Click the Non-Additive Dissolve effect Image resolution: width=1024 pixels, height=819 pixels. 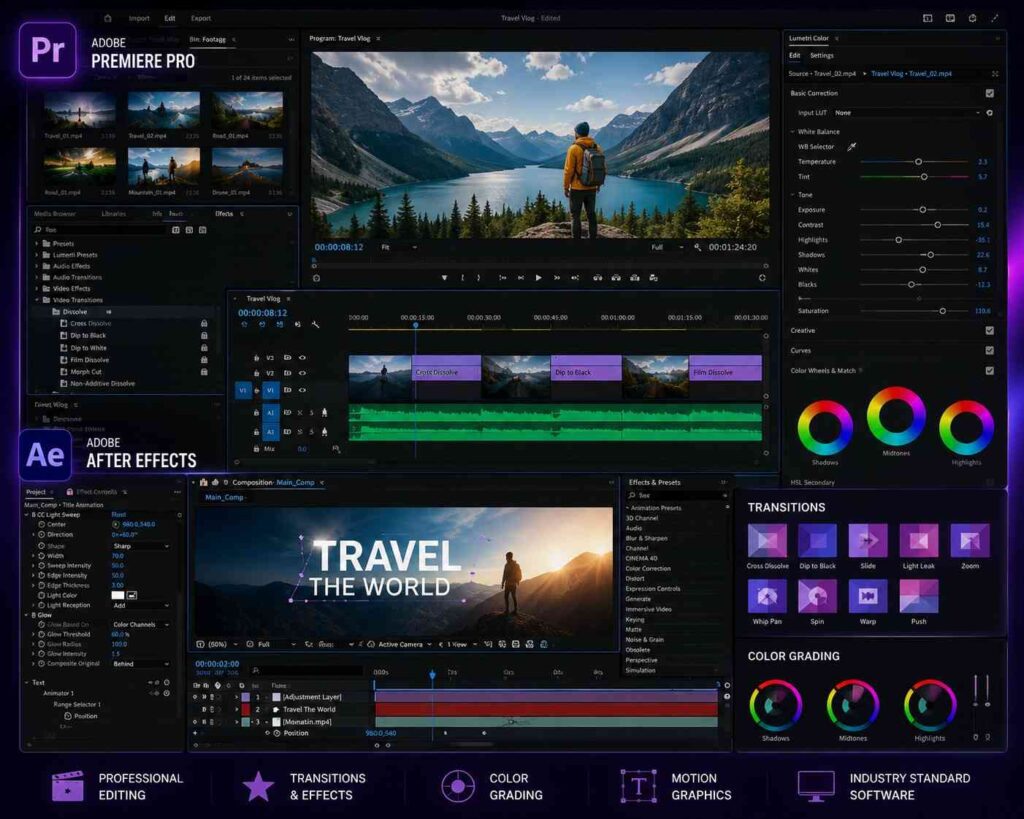point(103,383)
